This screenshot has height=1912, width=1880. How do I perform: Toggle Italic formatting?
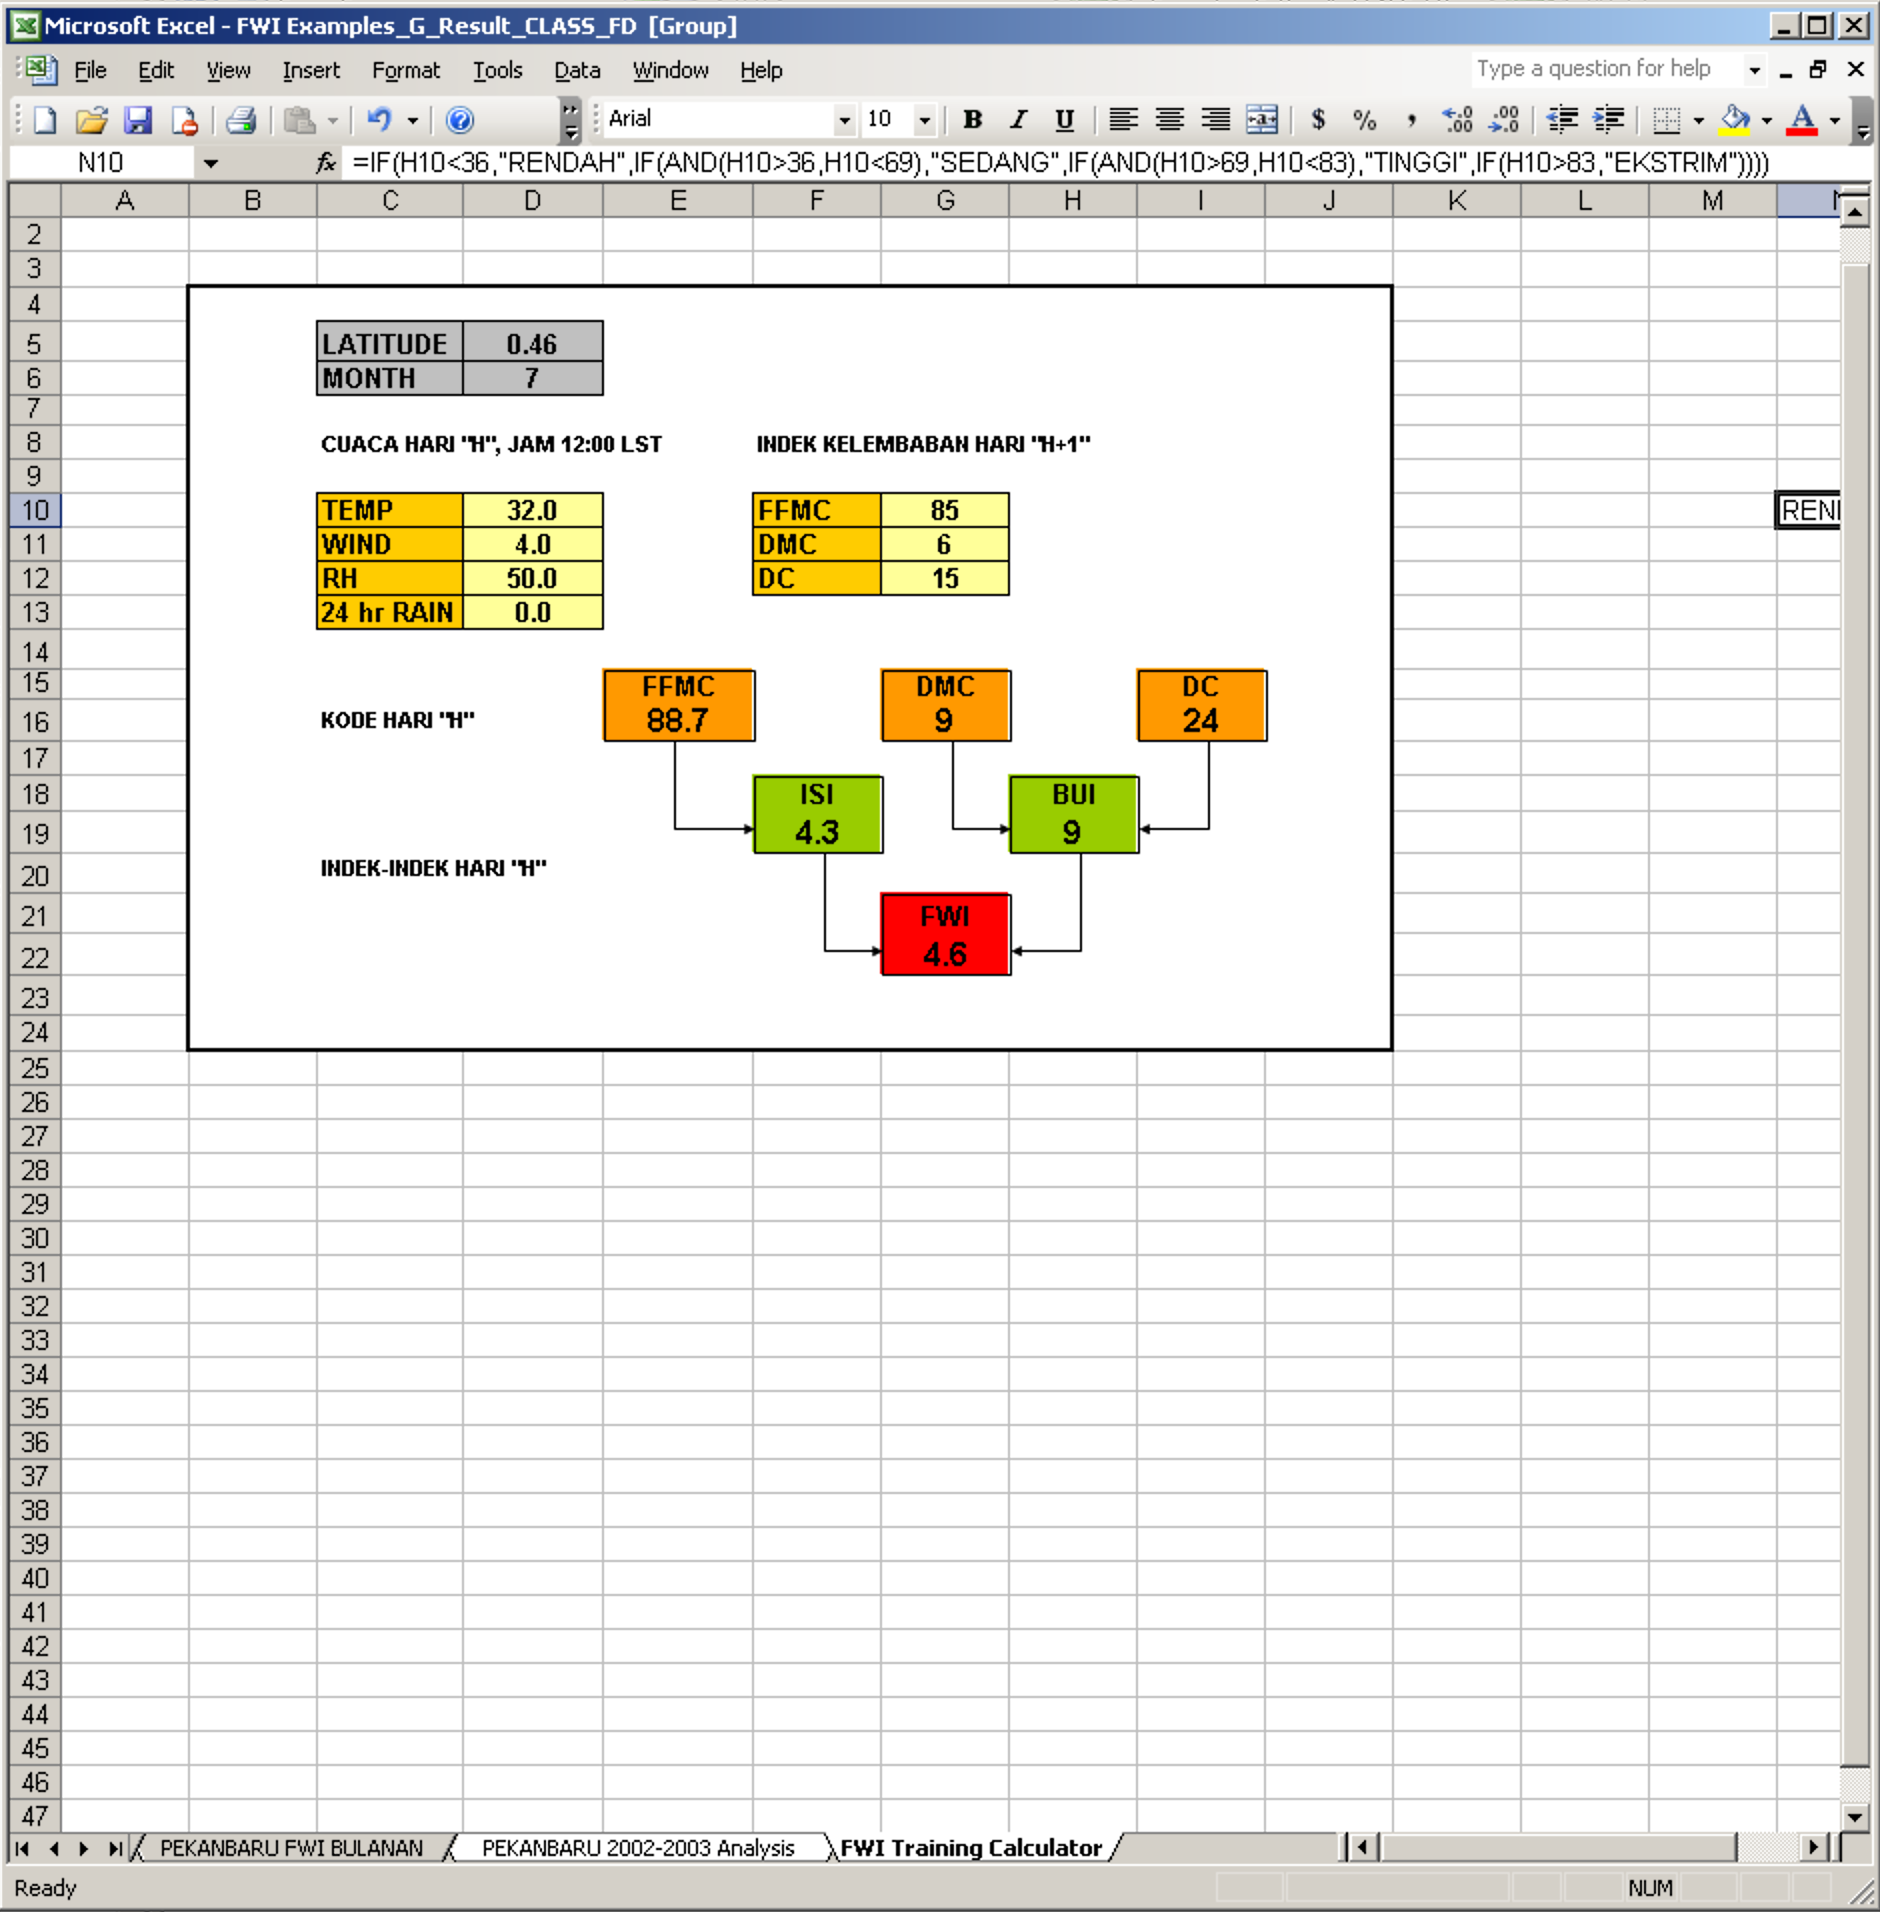coord(1018,120)
